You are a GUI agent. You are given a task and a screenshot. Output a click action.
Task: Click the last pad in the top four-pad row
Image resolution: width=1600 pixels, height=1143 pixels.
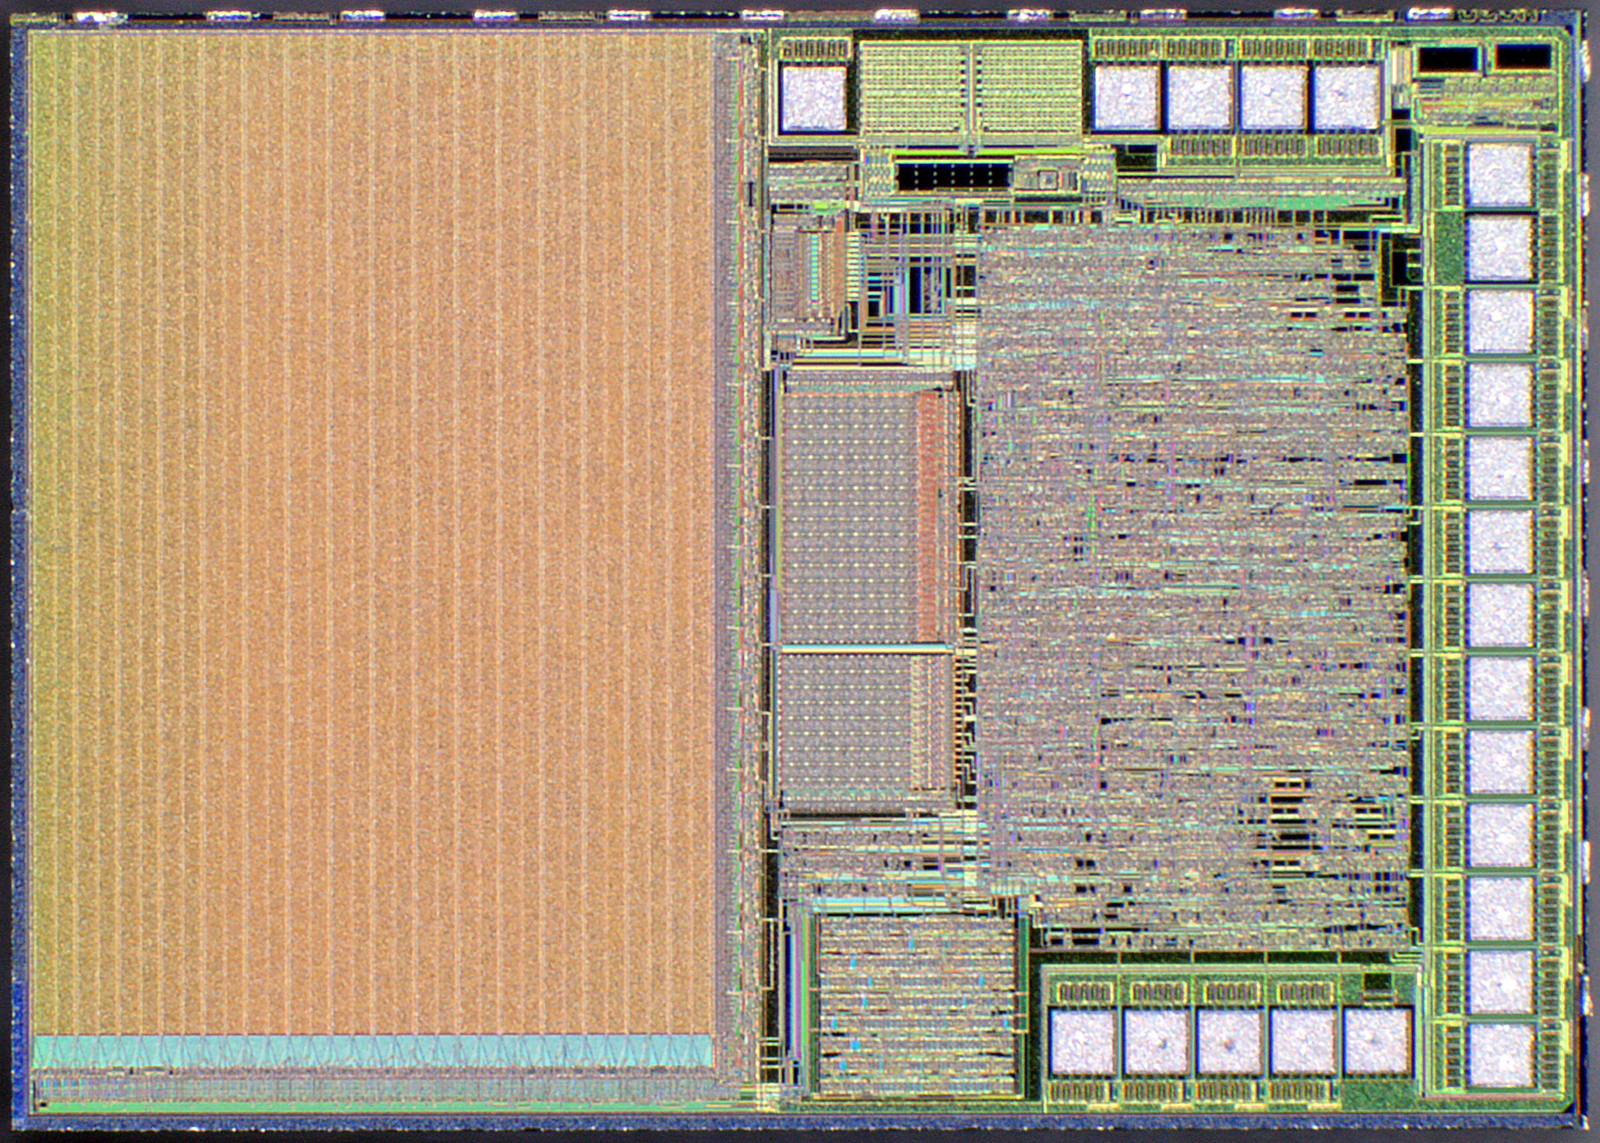(x=1345, y=98)
